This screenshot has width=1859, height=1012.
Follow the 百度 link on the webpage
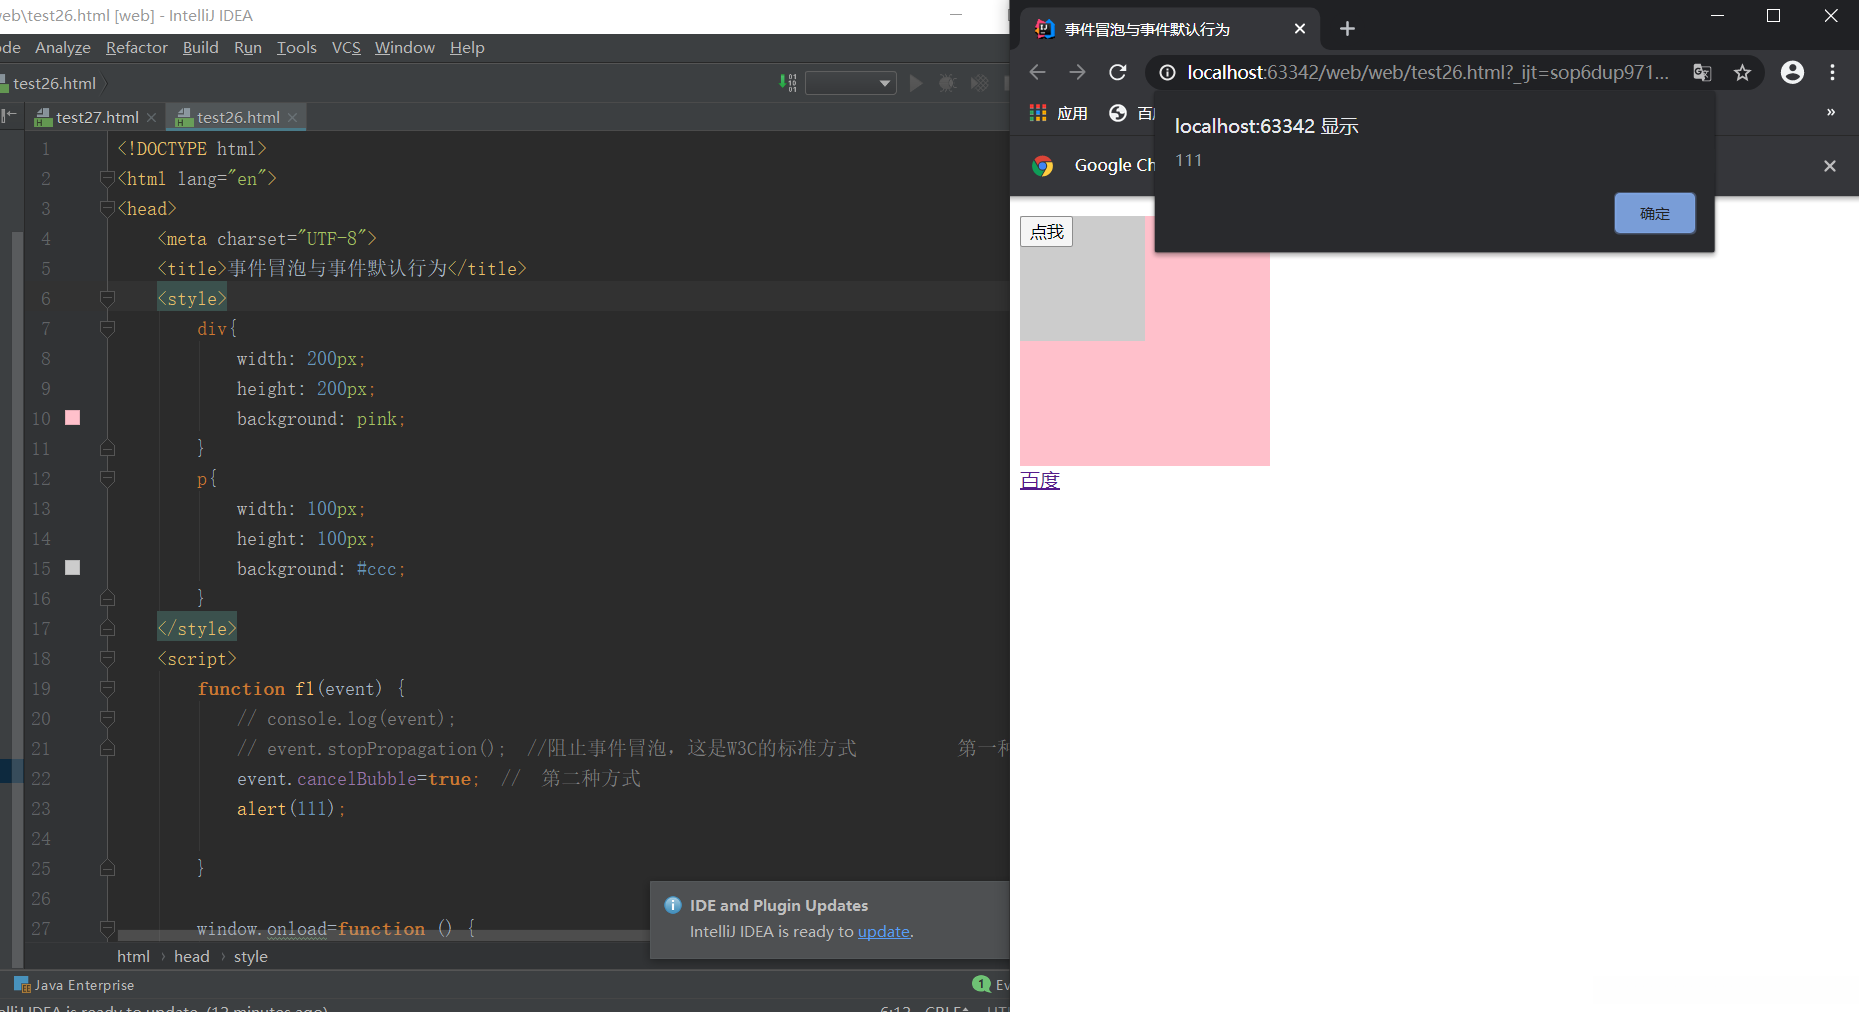(1040, 480)
